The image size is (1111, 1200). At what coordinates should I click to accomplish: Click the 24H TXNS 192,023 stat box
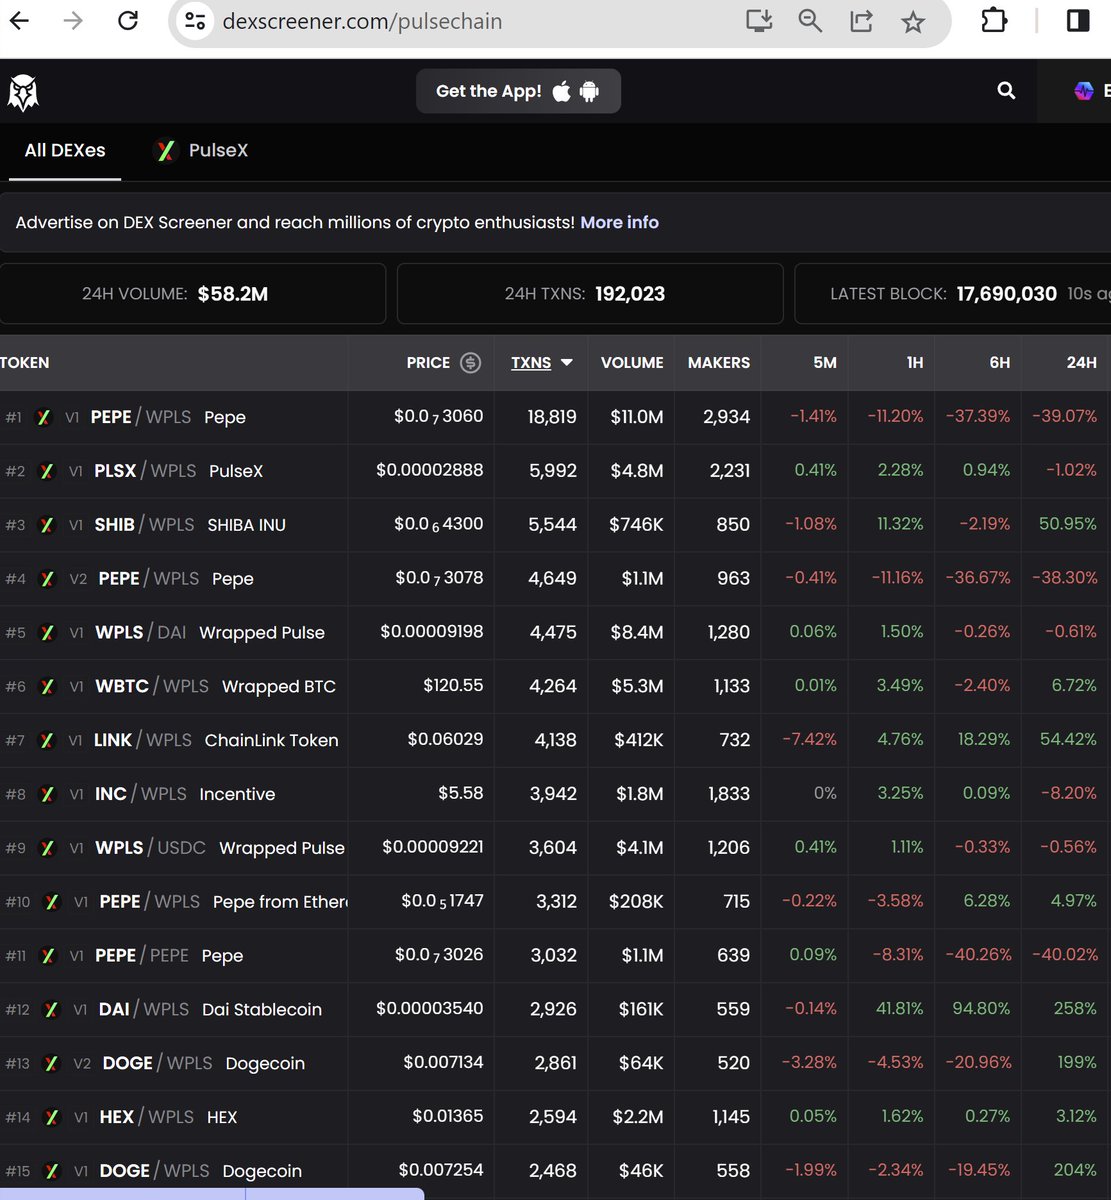(x=590, y=294)
